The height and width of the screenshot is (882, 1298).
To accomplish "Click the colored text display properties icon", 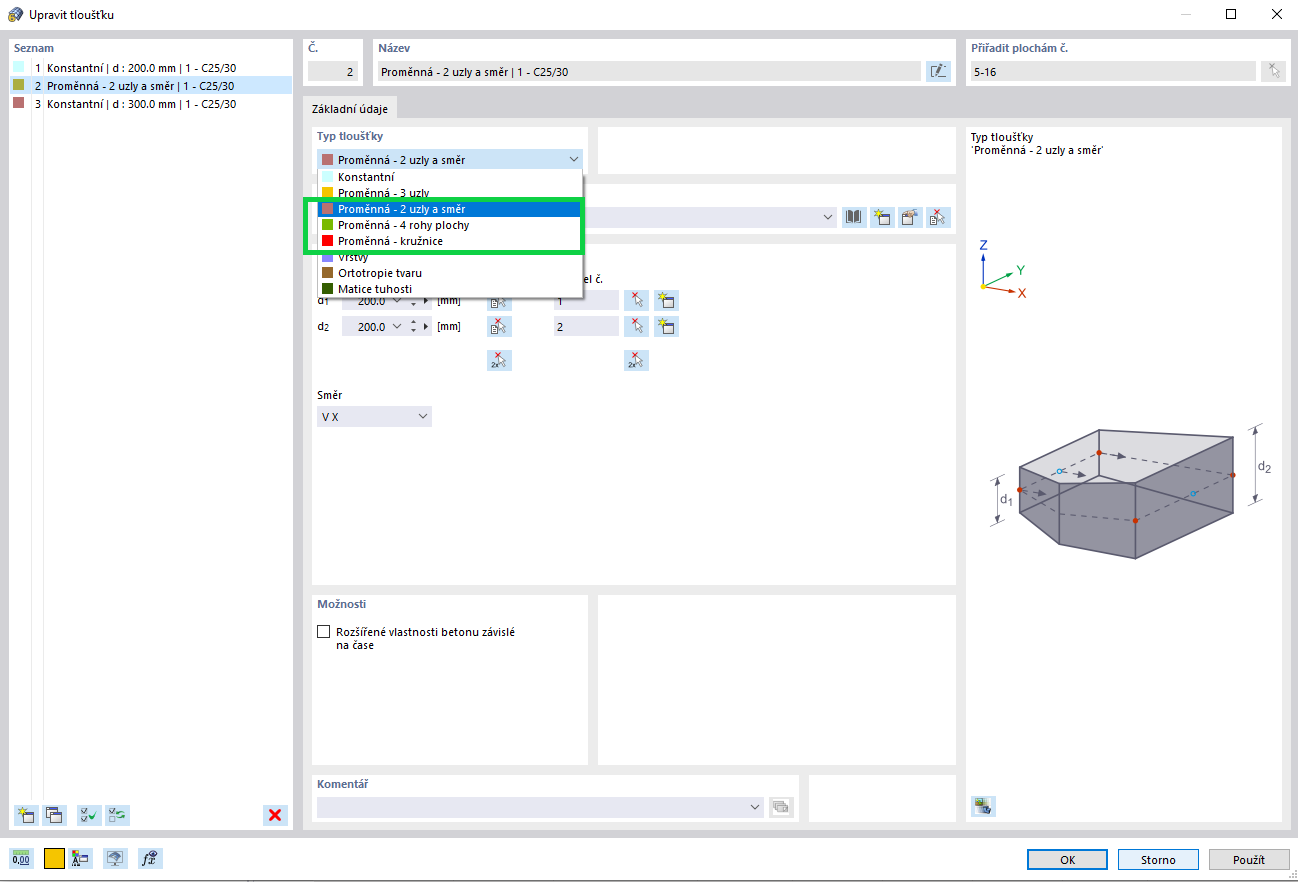I will tap(82, 858).
